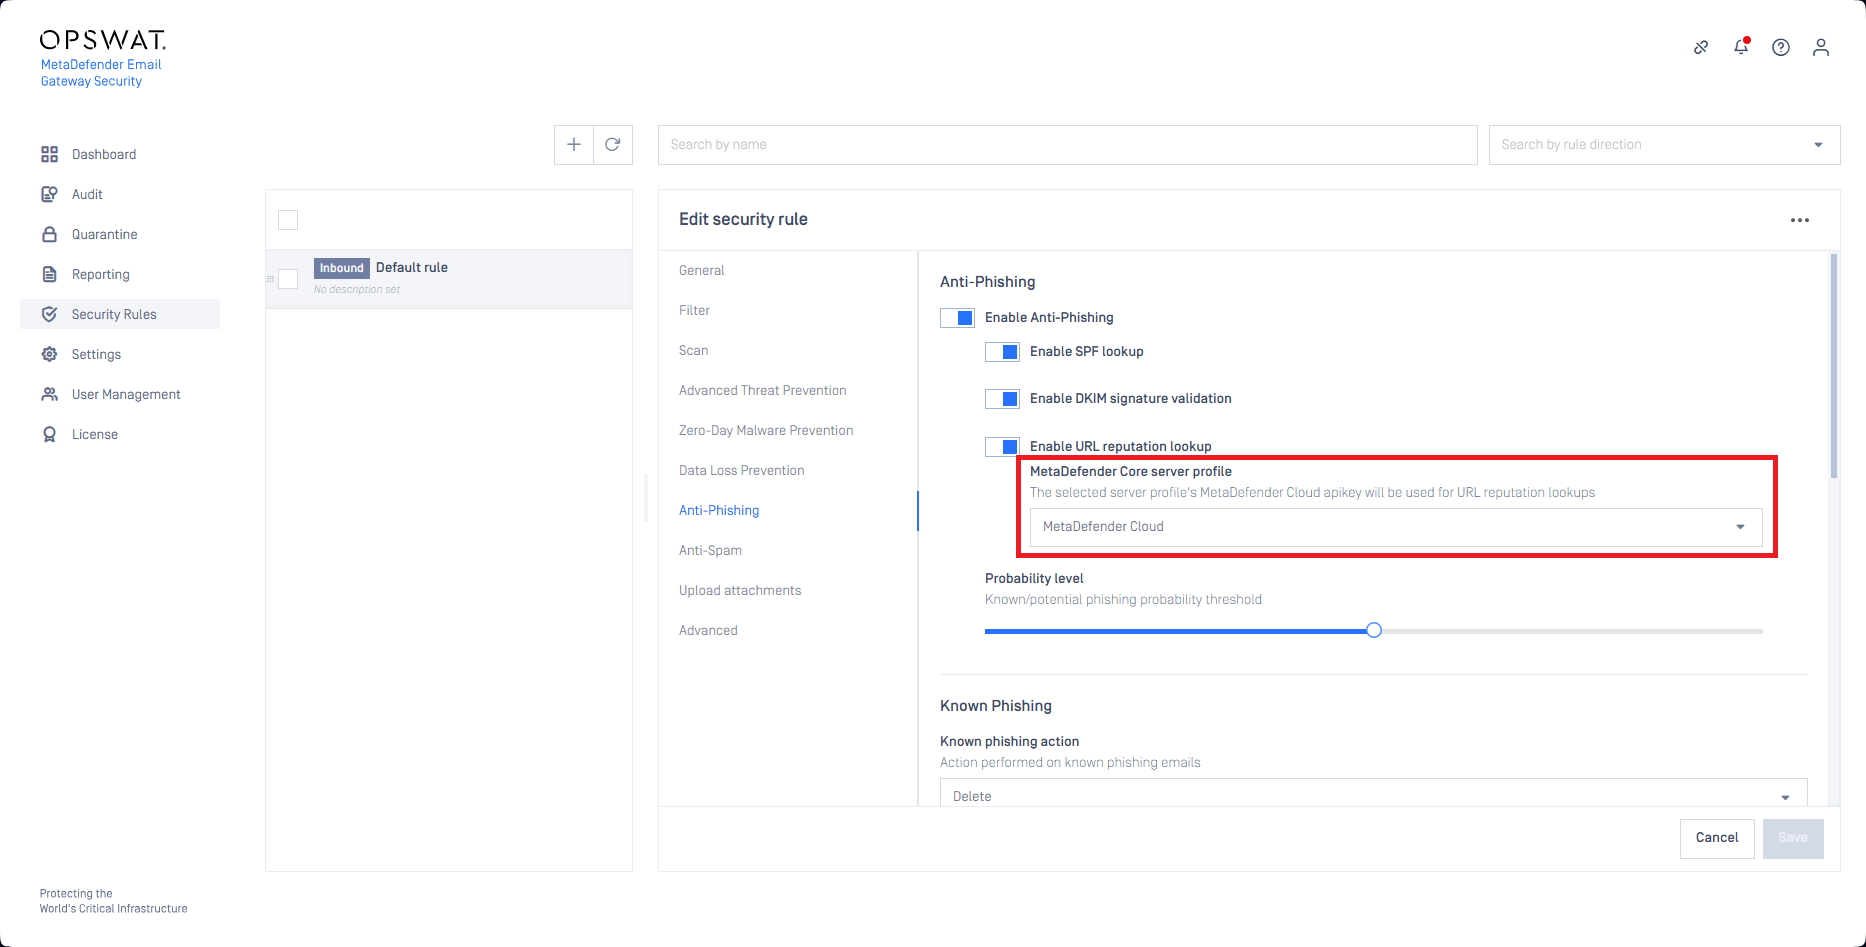Click the User Management people icon
Viewport: 1866px width, 947px height.
pos(49,394)
